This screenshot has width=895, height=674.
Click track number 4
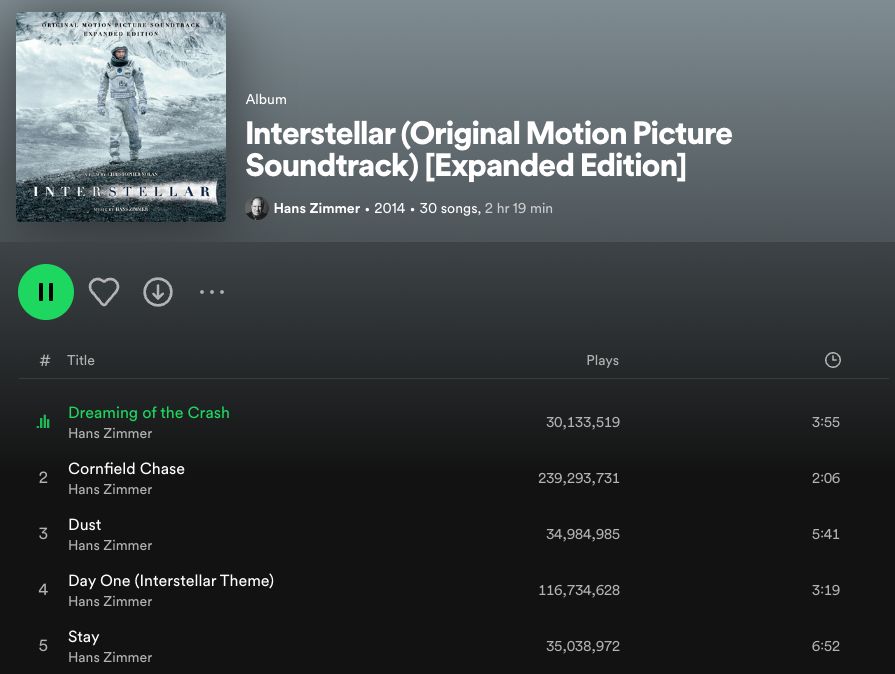(43, 590)
